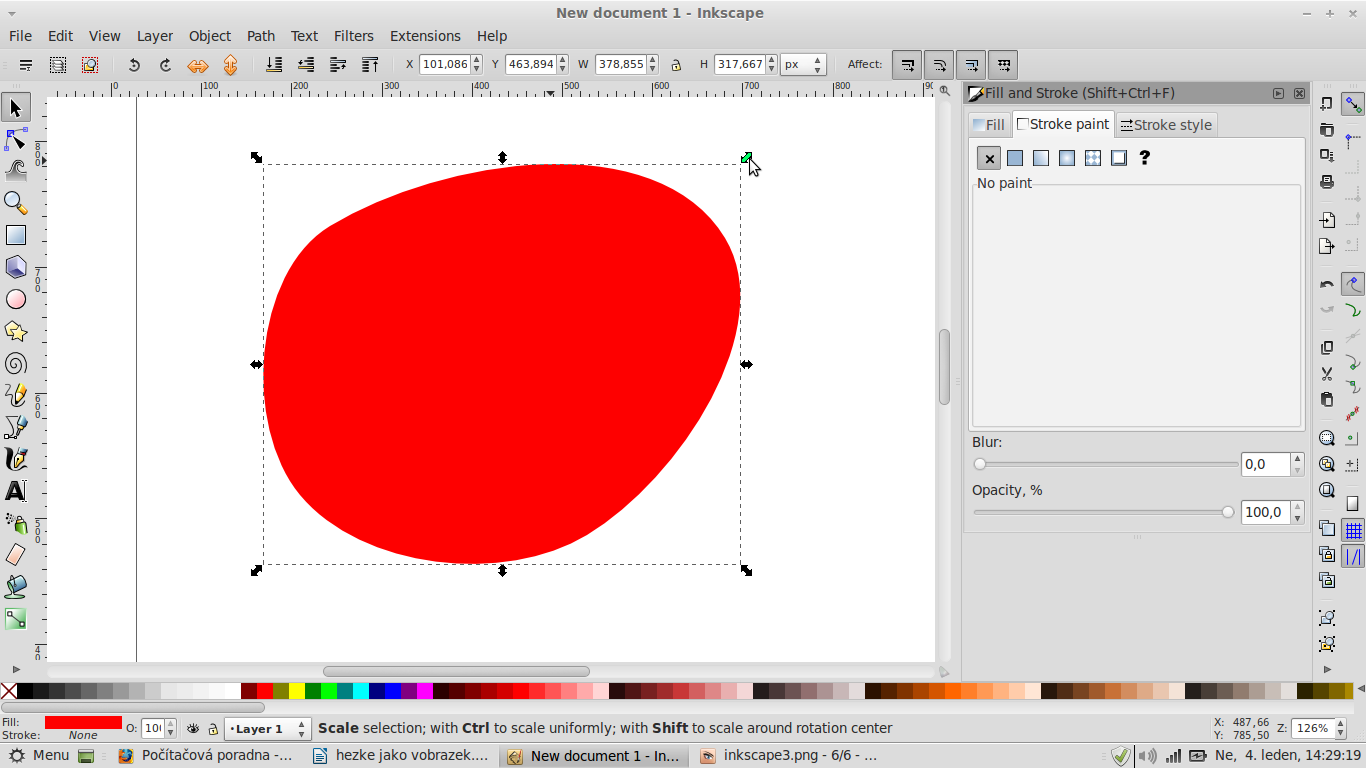1366x768 pixels.
Task: Switch to the Stroke style tab
Action: point(1166,125)
